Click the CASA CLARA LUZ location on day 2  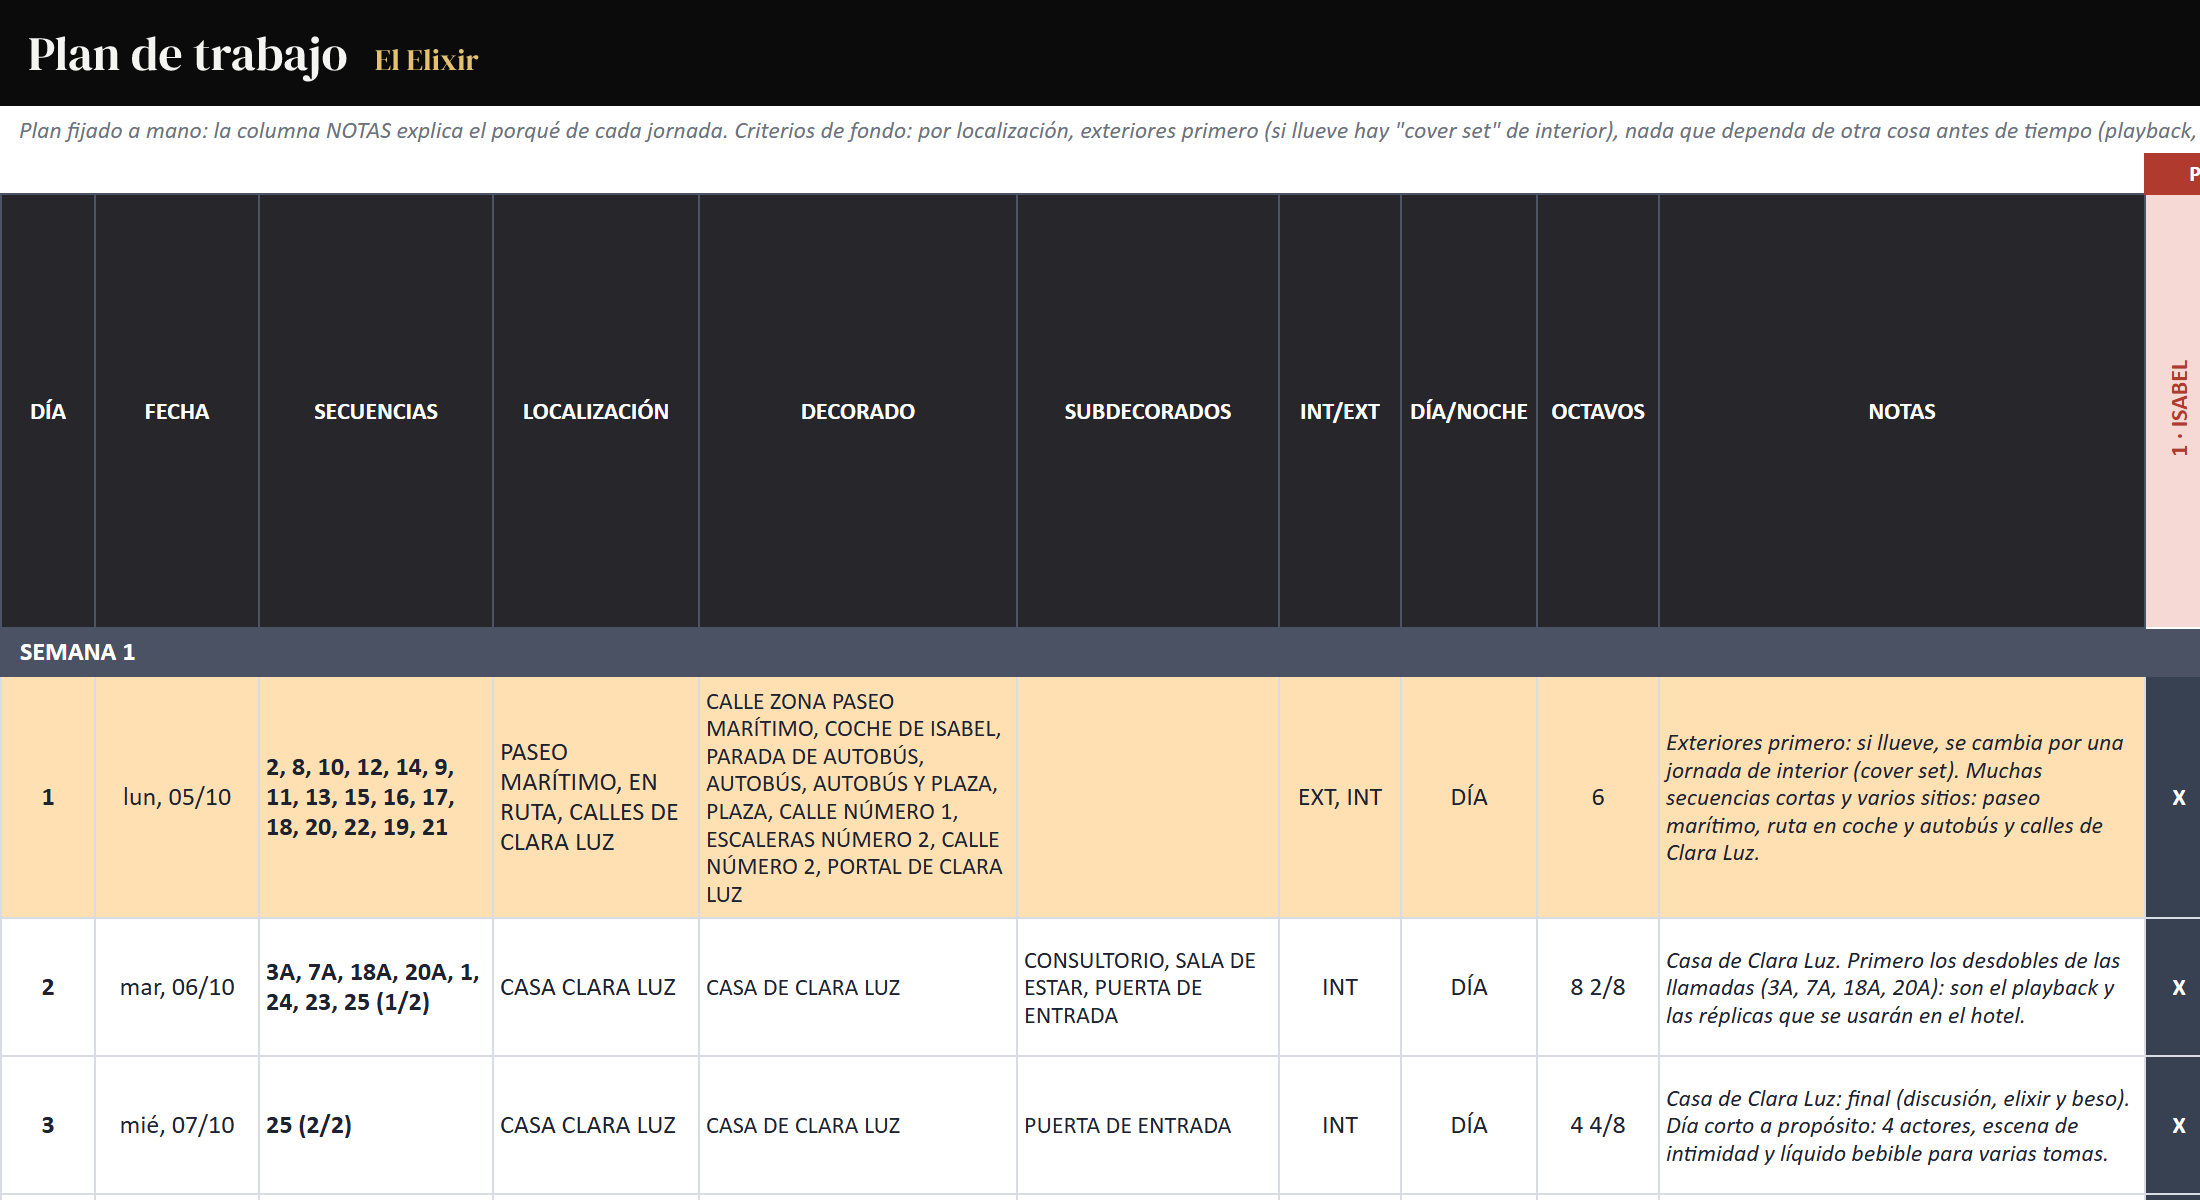coord(596,987)
